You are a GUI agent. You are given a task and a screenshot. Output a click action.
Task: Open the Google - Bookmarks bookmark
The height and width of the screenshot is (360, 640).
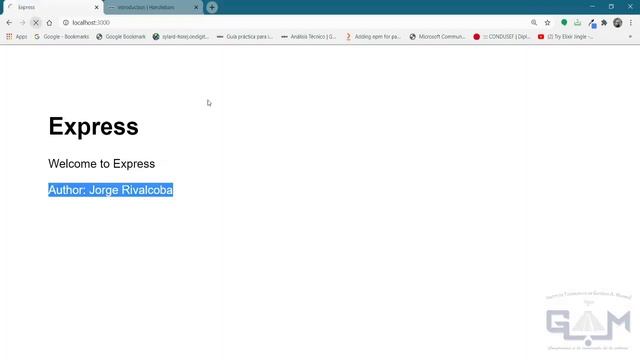[x=62, y=37]
